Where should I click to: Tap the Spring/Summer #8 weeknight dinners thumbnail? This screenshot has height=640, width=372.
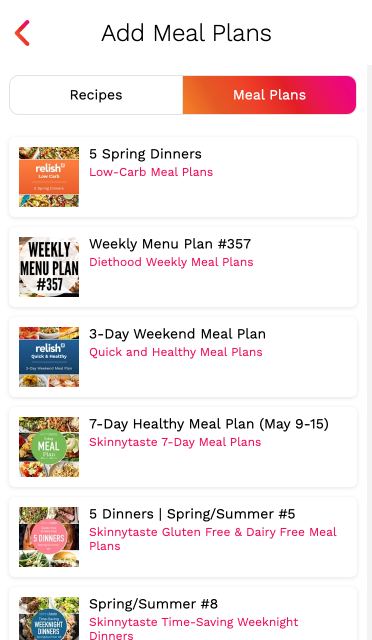point(49,618)
